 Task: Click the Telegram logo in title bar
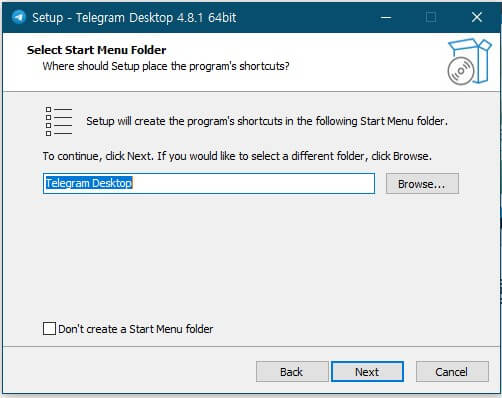pos(19,17)
